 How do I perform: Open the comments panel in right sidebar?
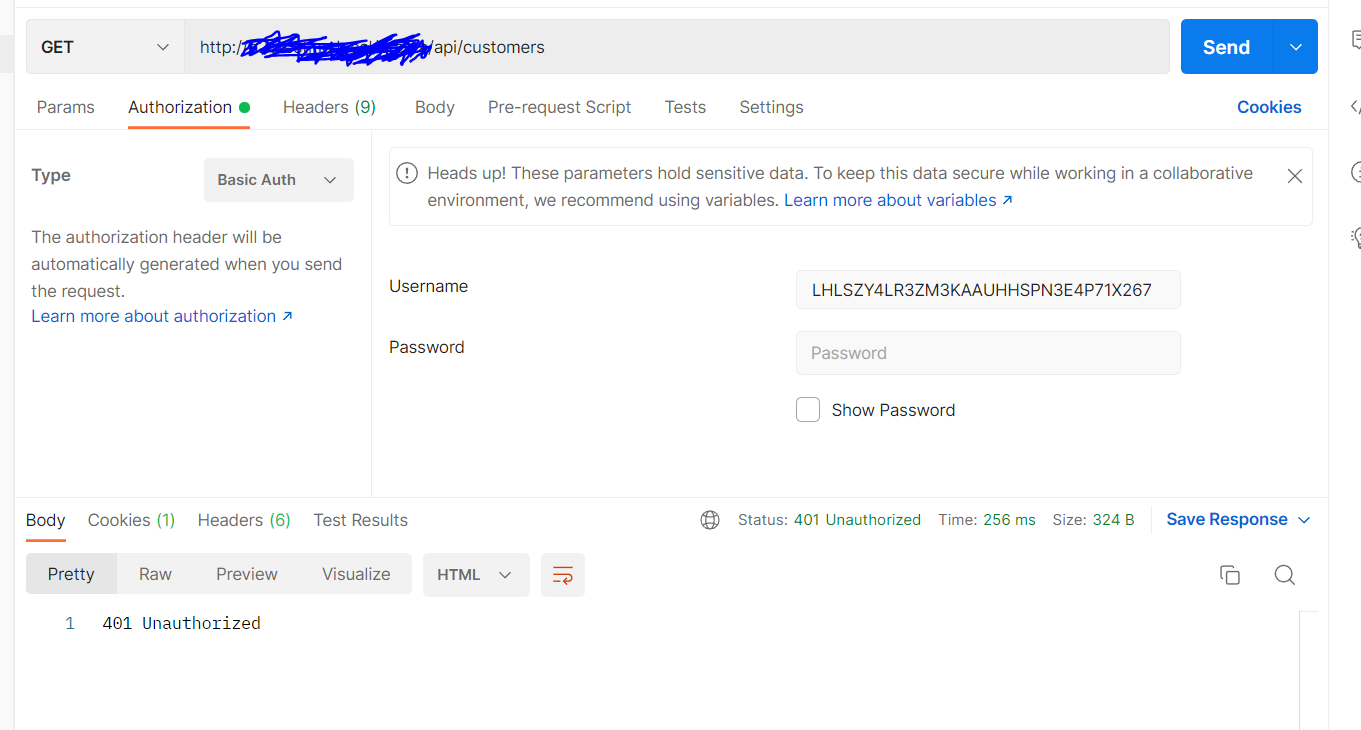click(1355, 38)
